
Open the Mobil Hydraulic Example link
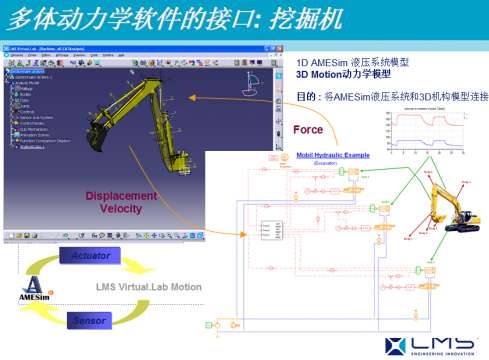[333, 155]
